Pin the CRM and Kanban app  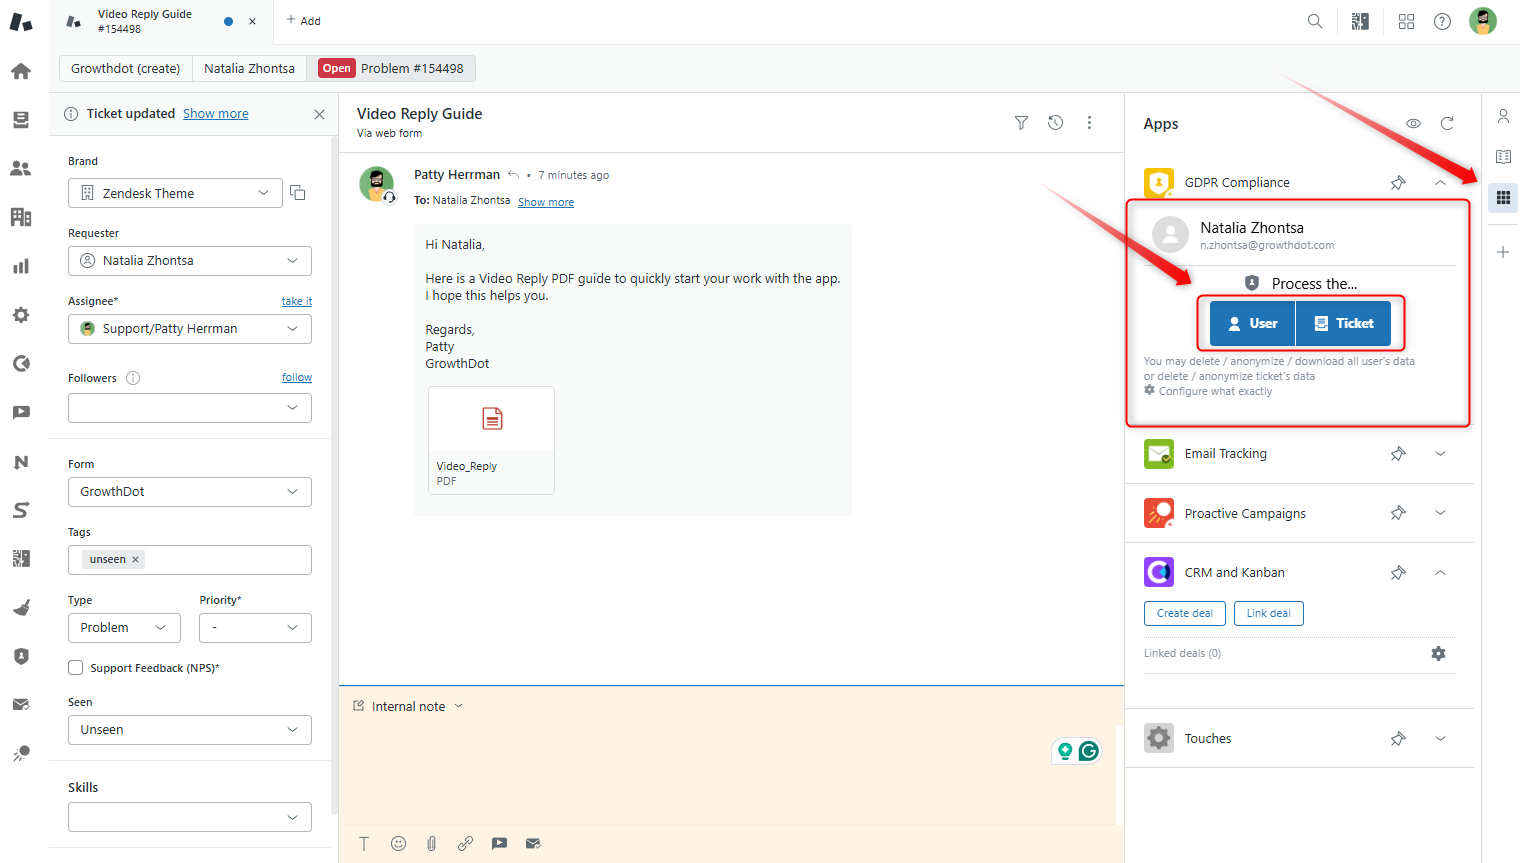click(1398, 573)
